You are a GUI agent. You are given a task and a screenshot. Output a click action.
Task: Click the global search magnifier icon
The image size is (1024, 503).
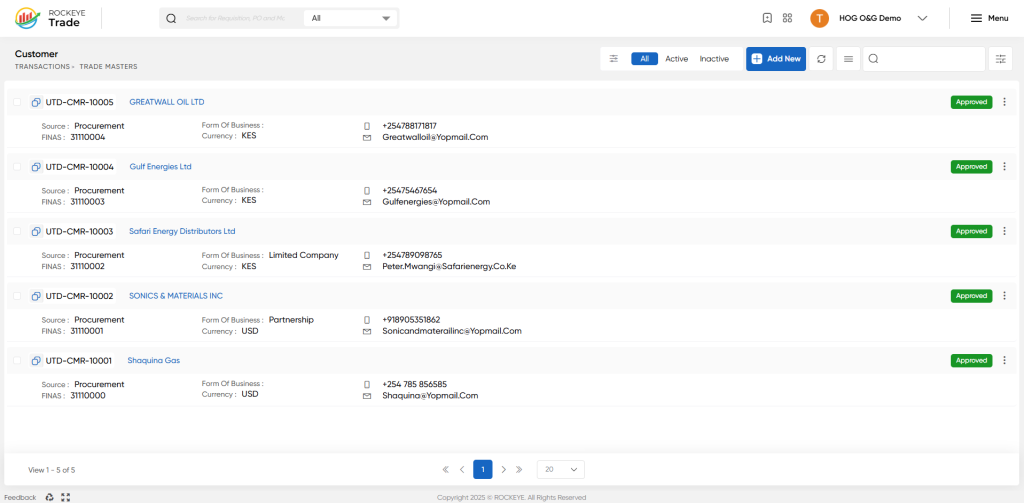coord(171,18)
